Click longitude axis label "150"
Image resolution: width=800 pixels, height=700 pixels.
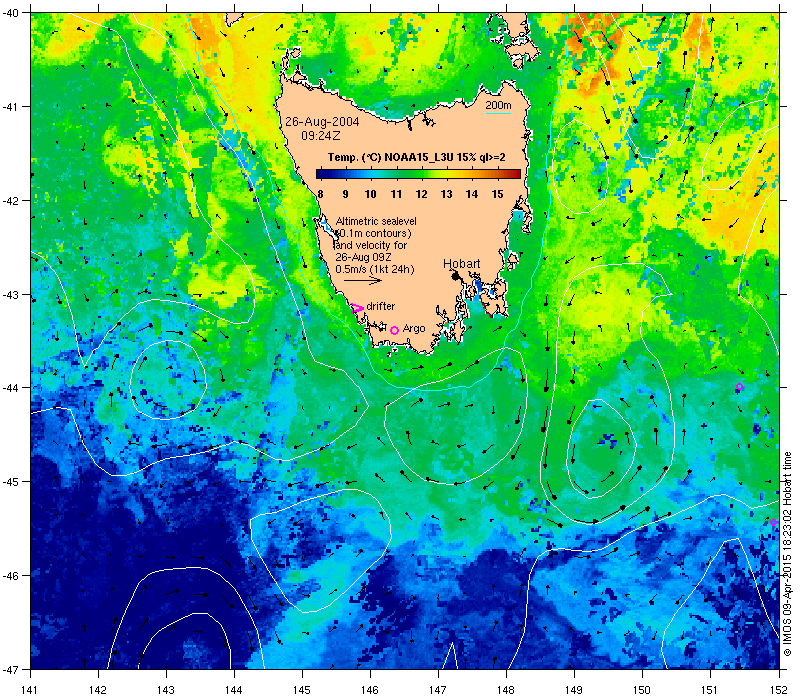point(643,690)
